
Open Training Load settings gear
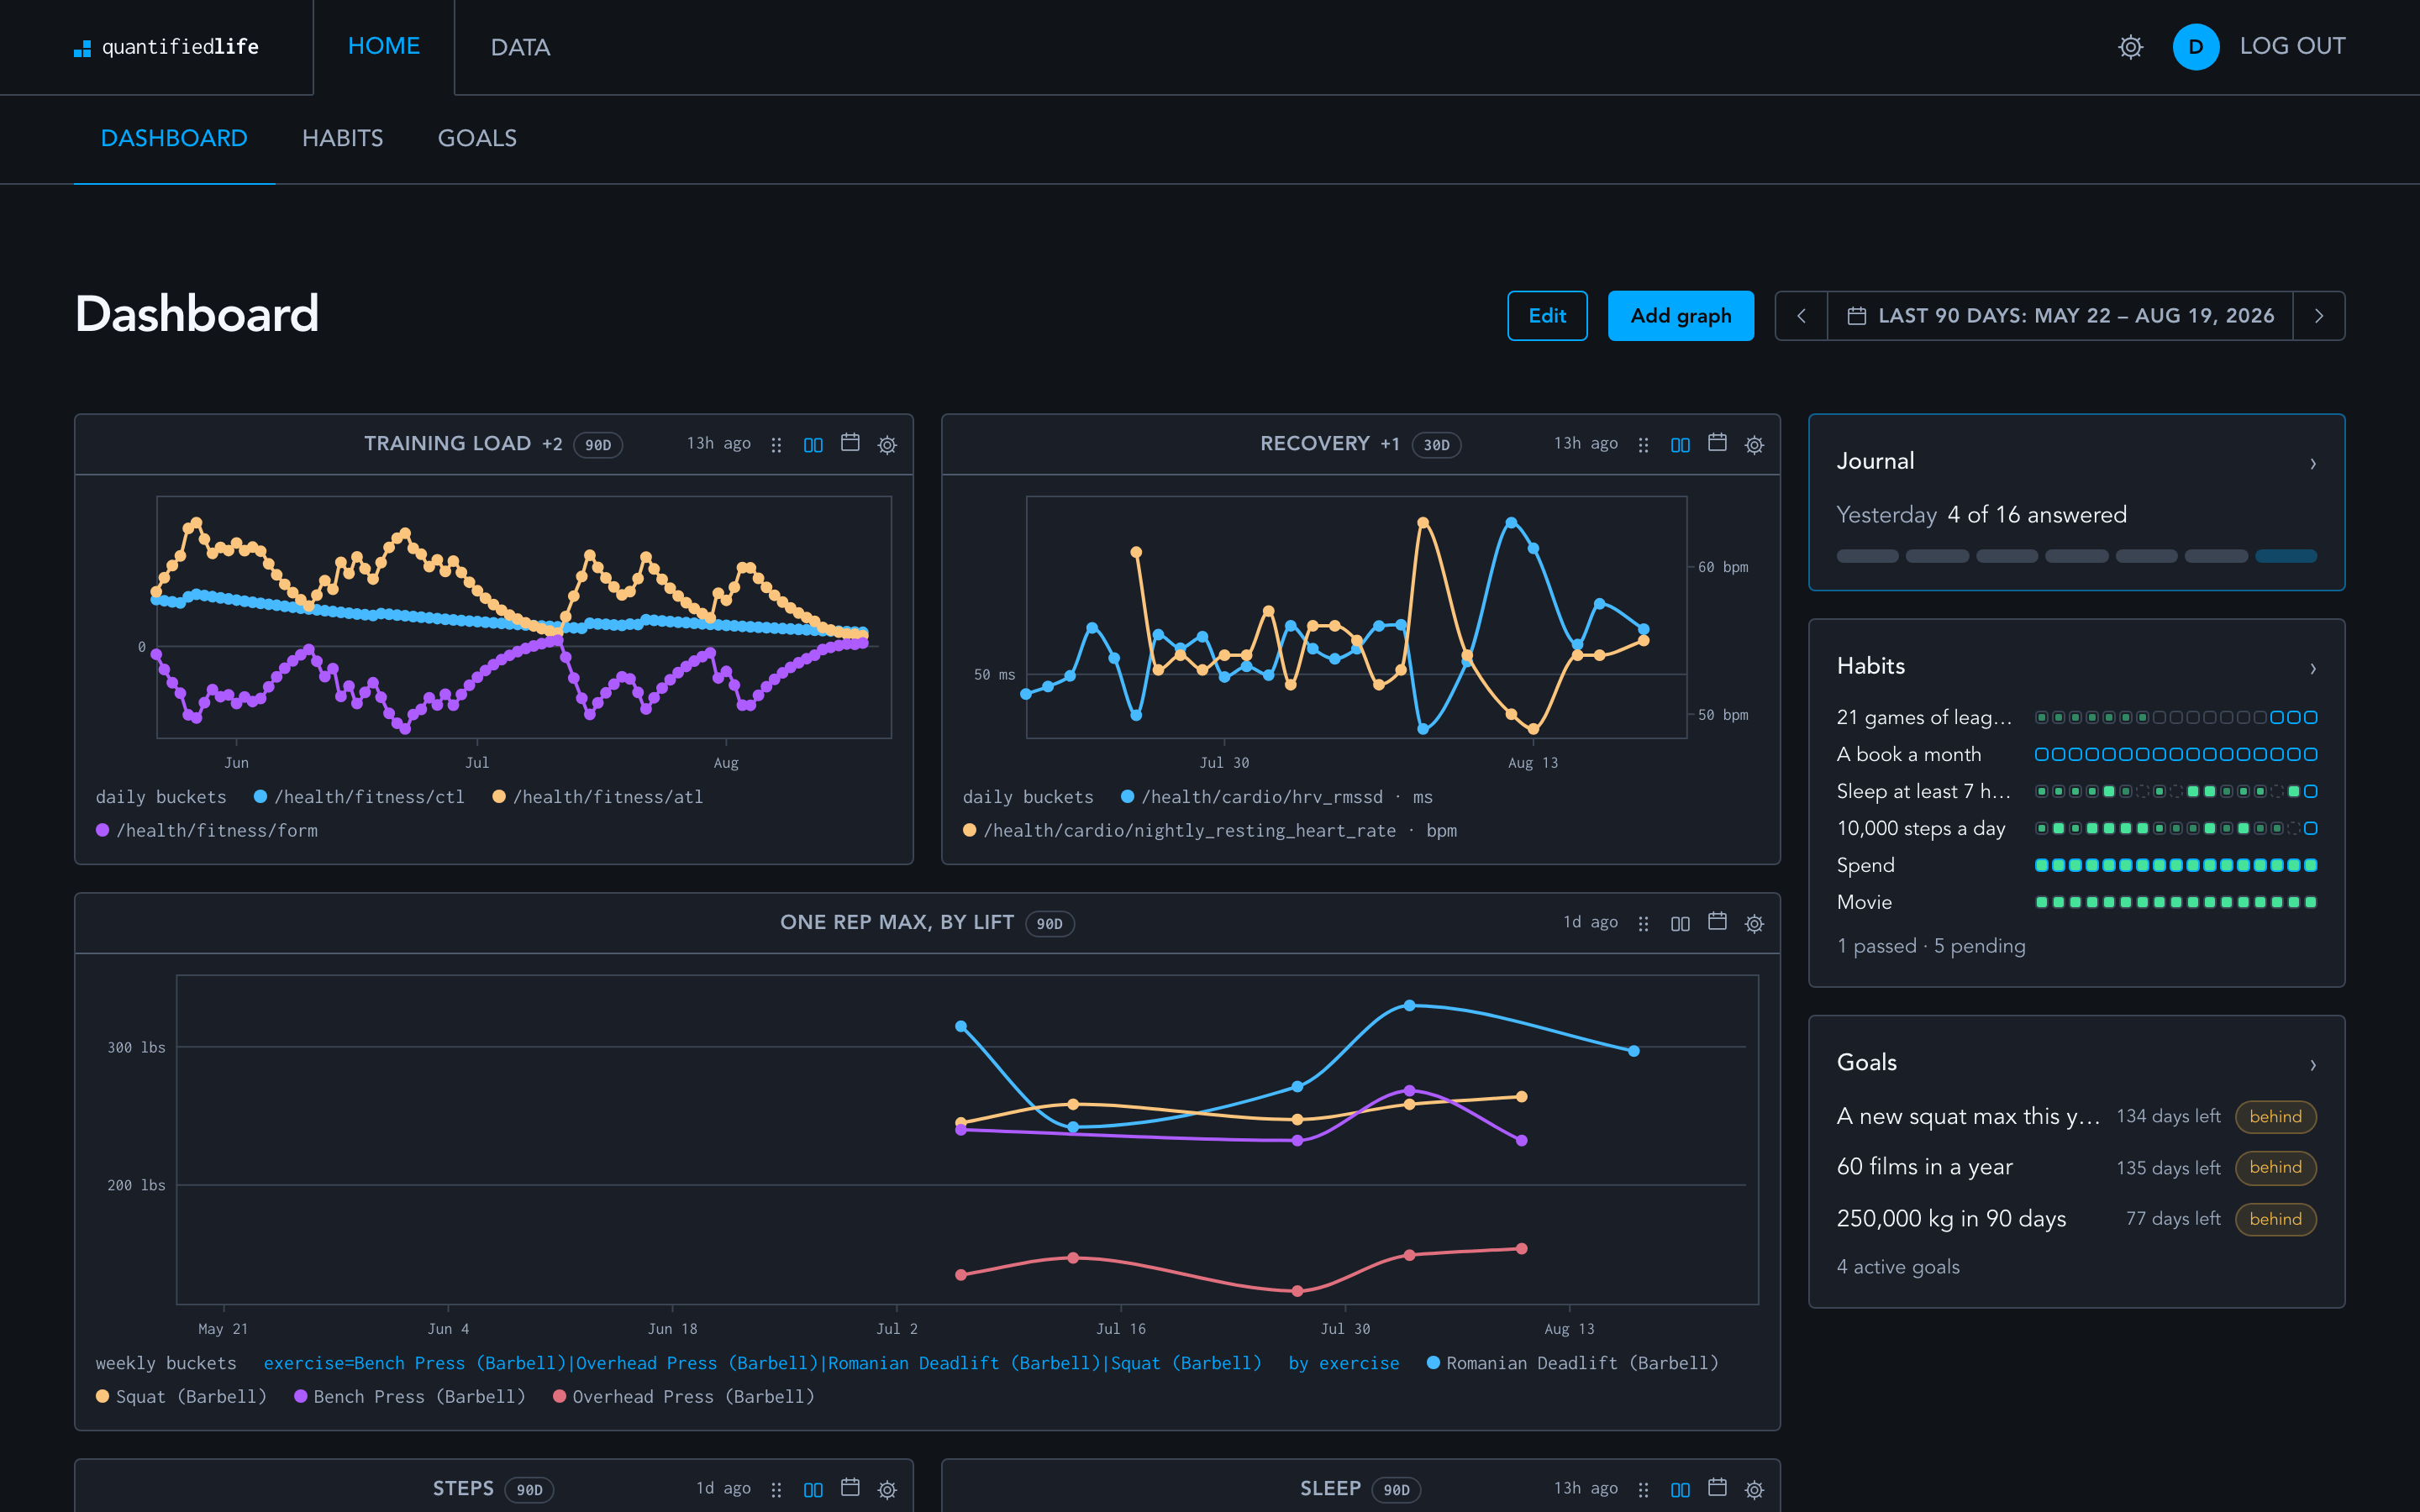pyautogui.click(x=887, y=444)
